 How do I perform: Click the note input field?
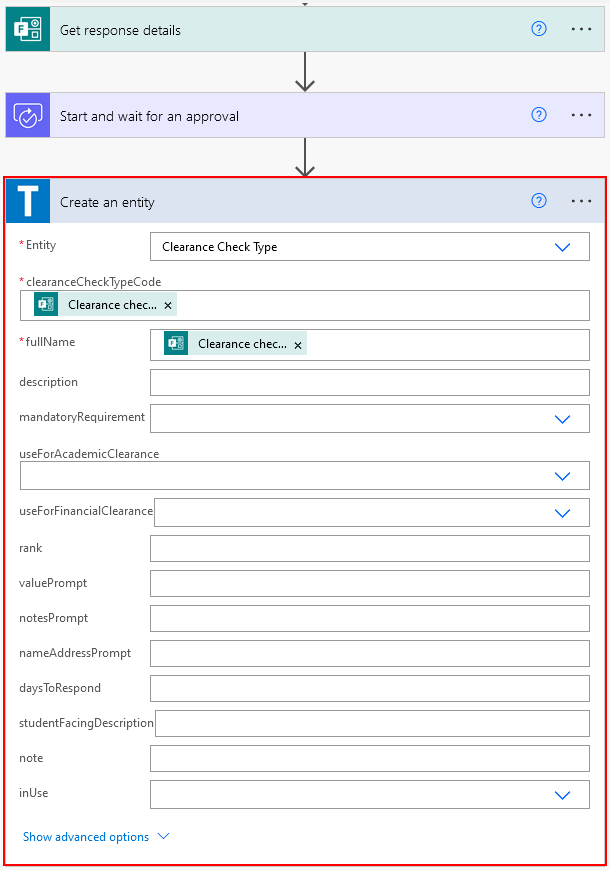click(370, 758)
